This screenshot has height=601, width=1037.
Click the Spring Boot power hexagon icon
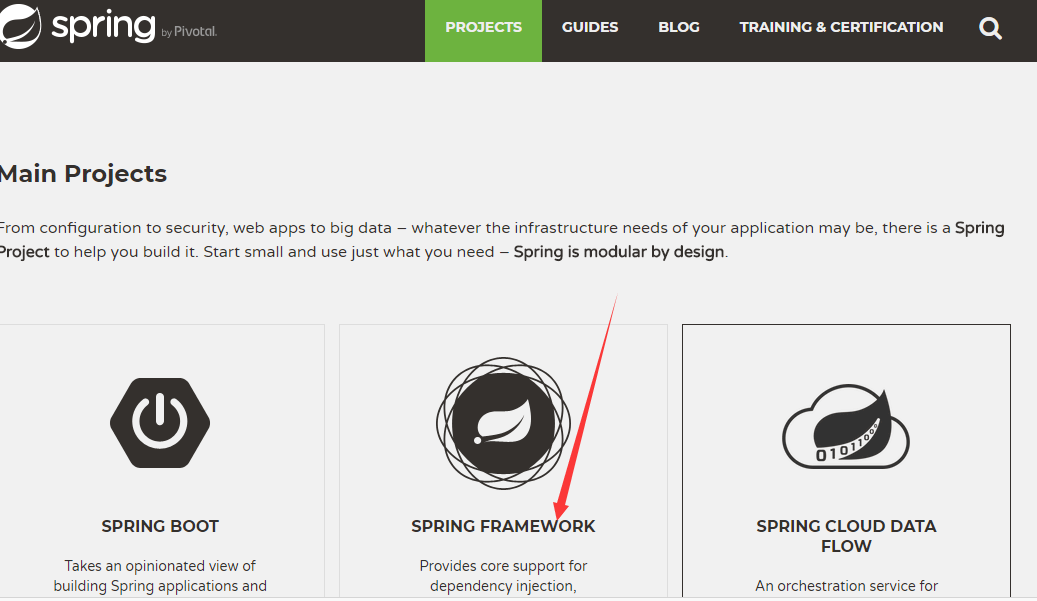click(160, 422)
